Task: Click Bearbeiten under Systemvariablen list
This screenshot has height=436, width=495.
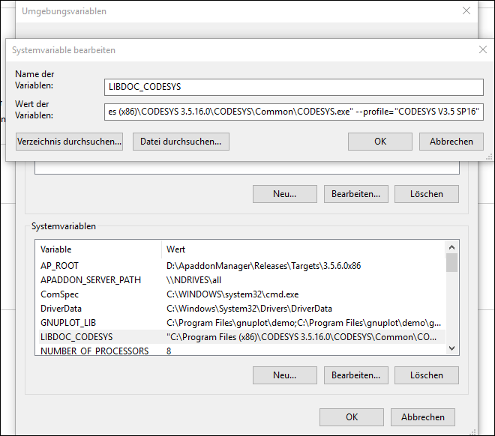Action: pyautogui.click(x=356, y=375)
